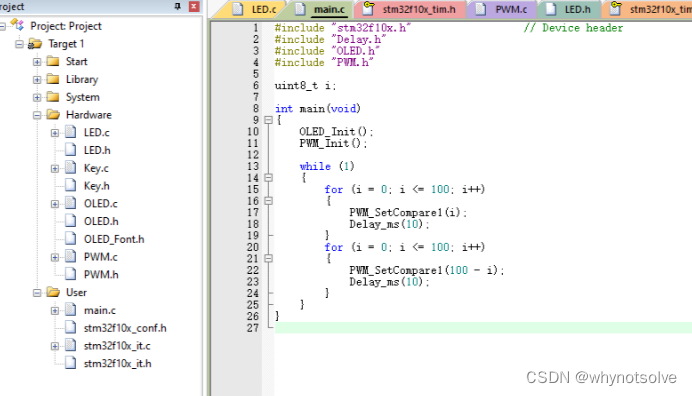Expand LED.c dependencies in tree
The height and width of the screenshot is (396, 692).
55,133
